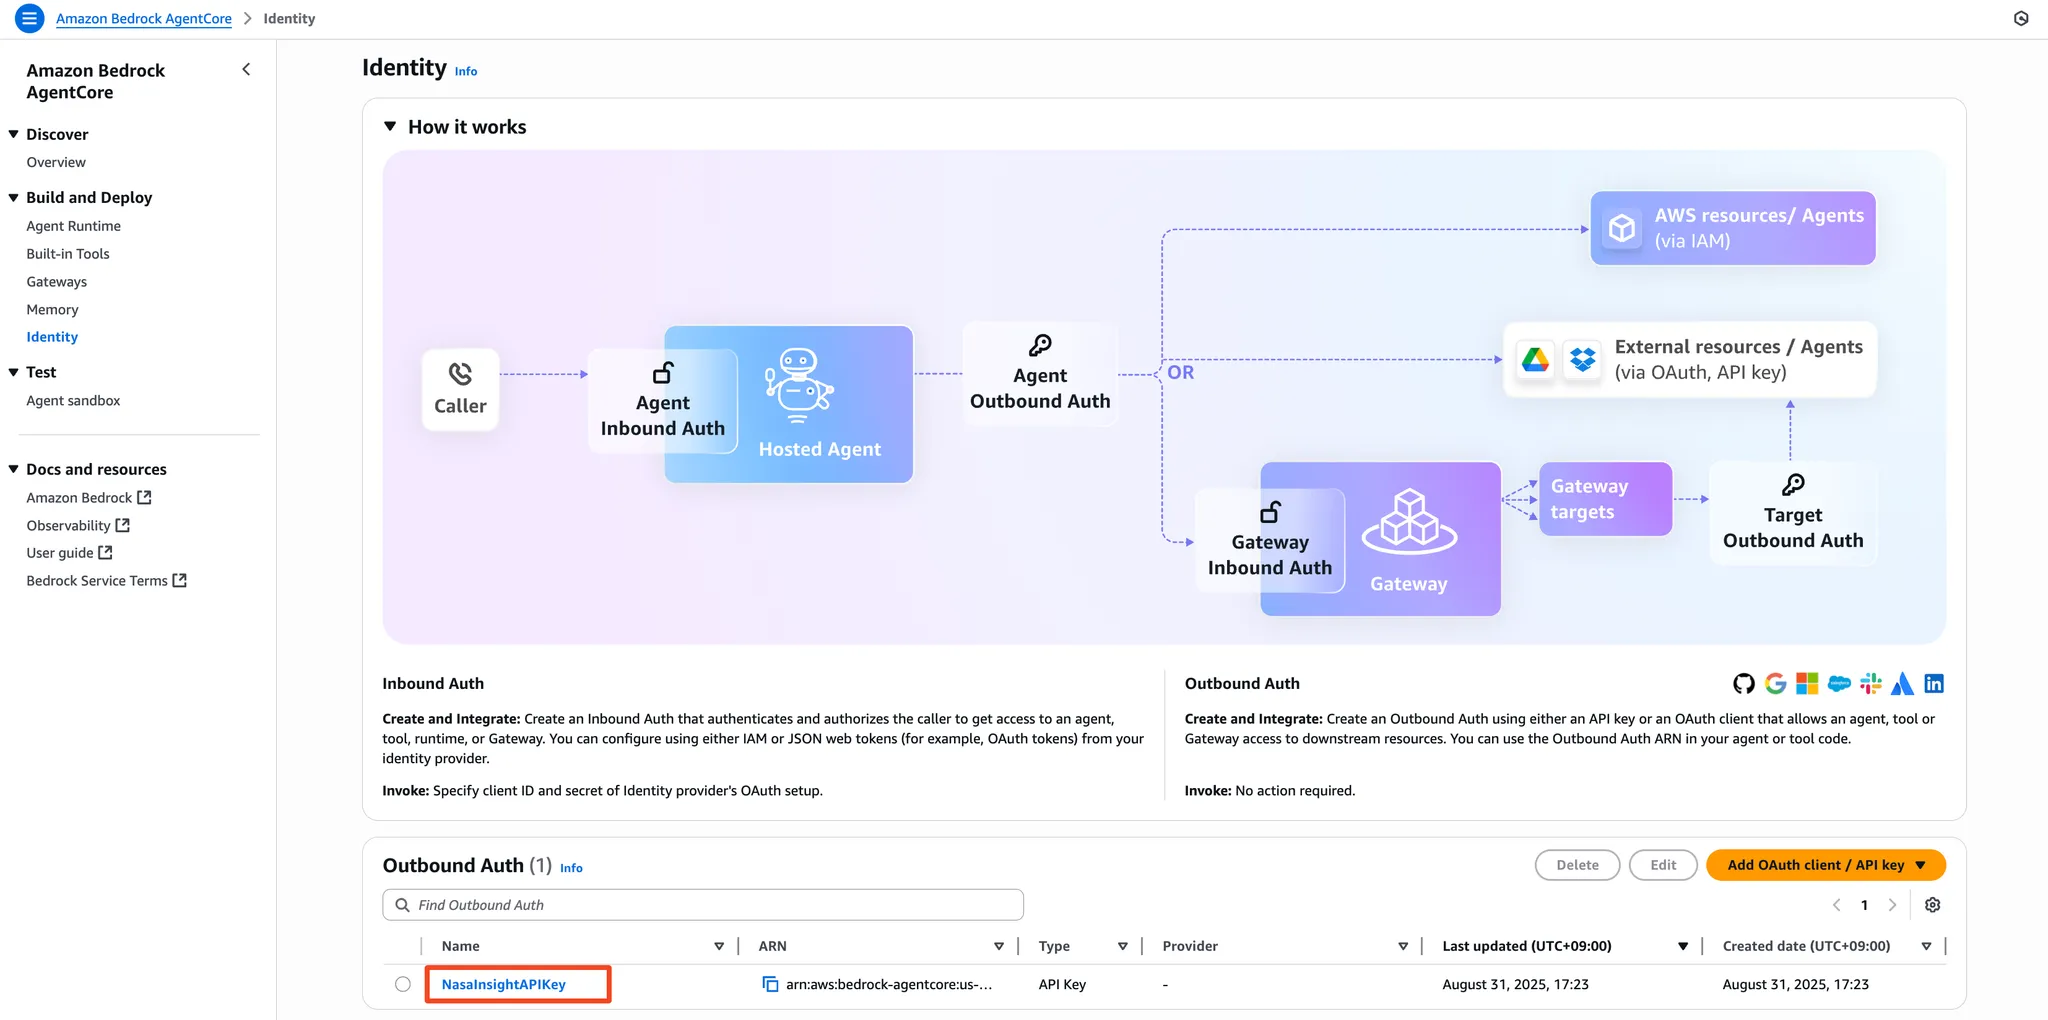Click the Google Drive icon

(1535, 359)
